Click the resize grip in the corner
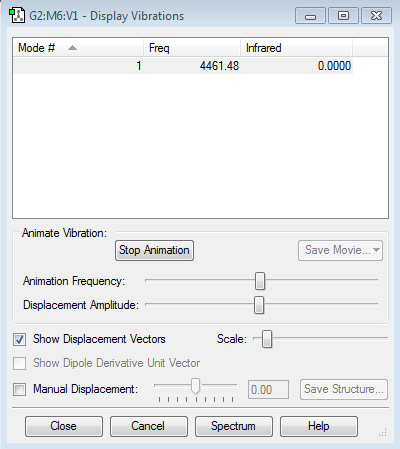Screen dimensions: 400x449 click(x=382, y=432)
